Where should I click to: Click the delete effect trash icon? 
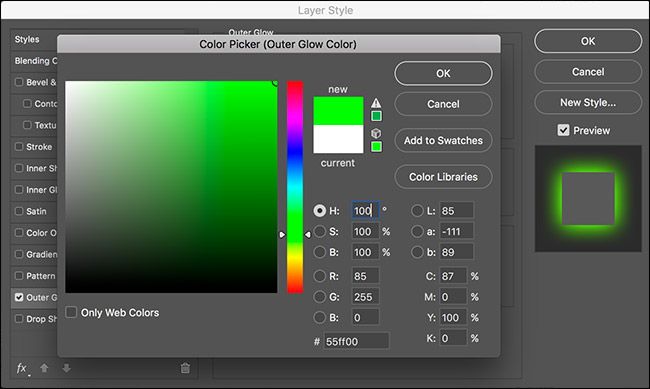click(x=185, y=368)
